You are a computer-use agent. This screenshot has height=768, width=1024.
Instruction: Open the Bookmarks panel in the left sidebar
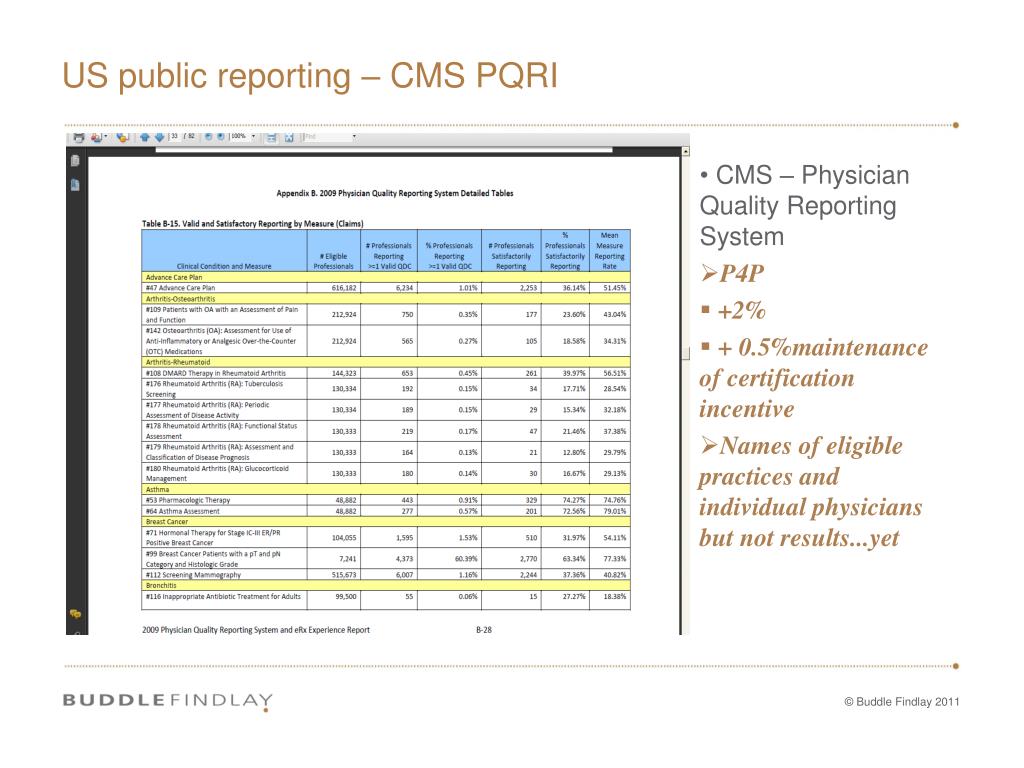pyautogui.click(x=75, y=185)
